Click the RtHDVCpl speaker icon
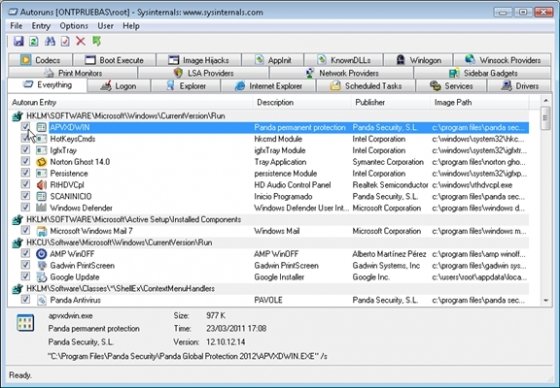The height and width of the screenshot is (388, 560). [x=42, y=185]
